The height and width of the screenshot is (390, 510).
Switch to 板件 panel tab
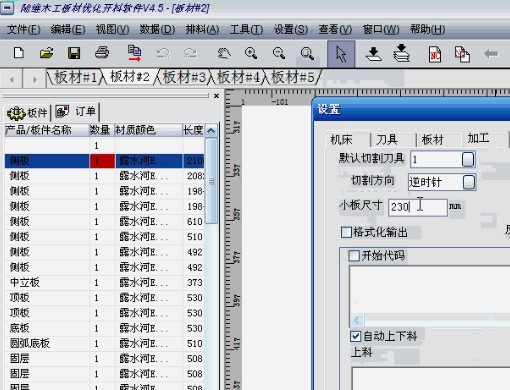pyautogui.click(x=27, y=113)
